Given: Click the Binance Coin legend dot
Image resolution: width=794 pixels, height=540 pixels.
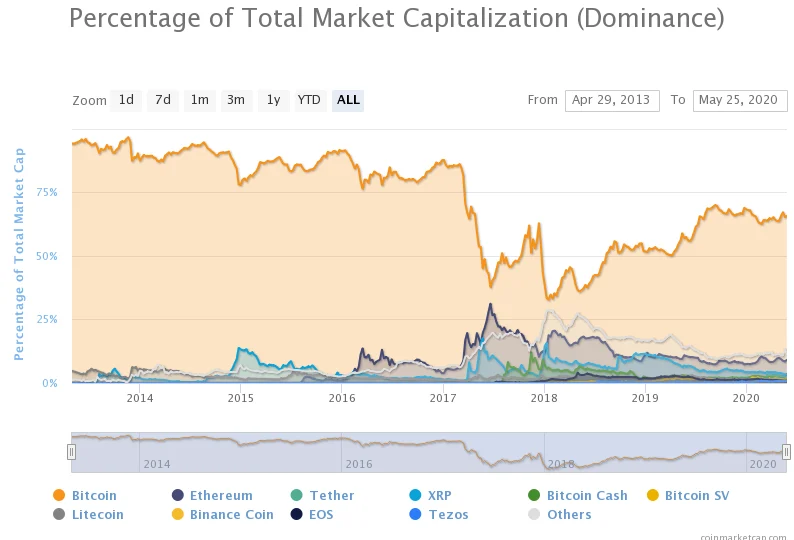Looking at the screenshot, I should tap(177, 514).
